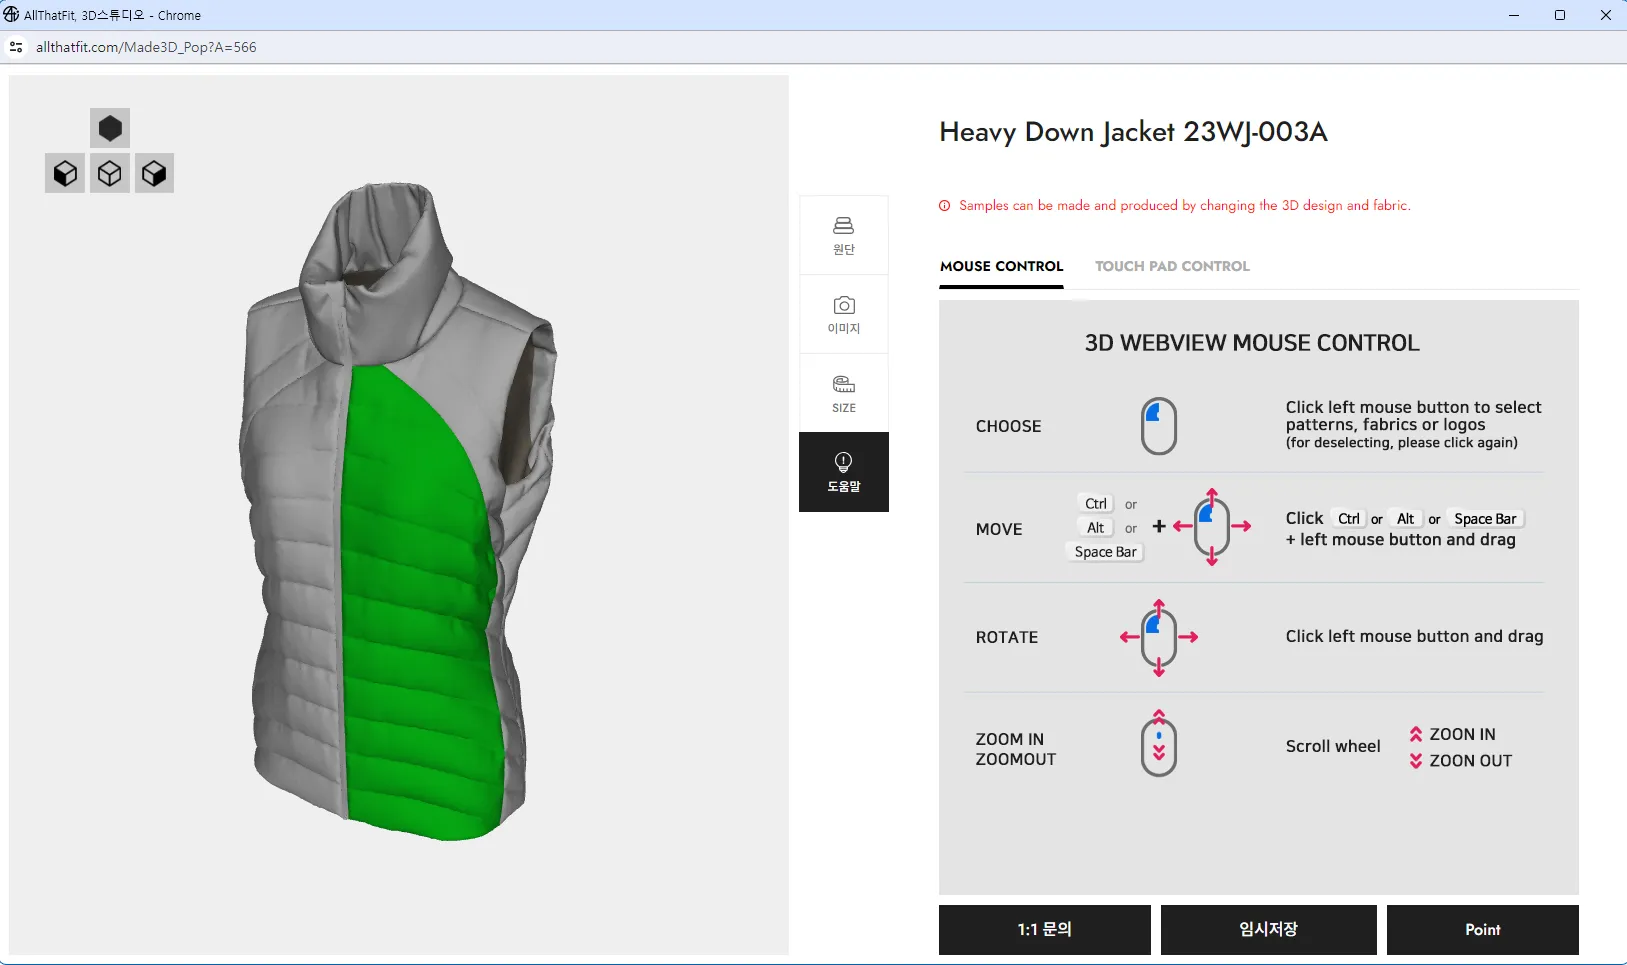
Task: Click the 도움말 lightbulb help icon
Action: click(x=844, y=472)
